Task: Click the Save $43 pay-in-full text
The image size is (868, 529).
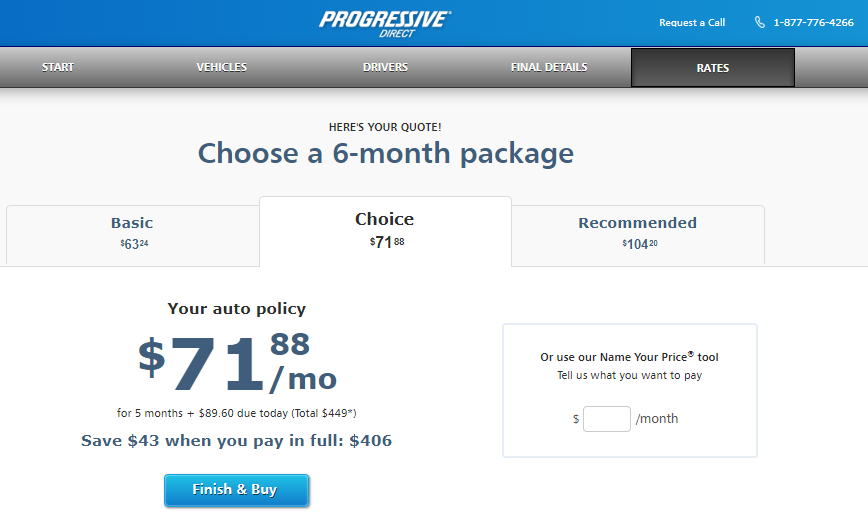Action: [236, 441]
